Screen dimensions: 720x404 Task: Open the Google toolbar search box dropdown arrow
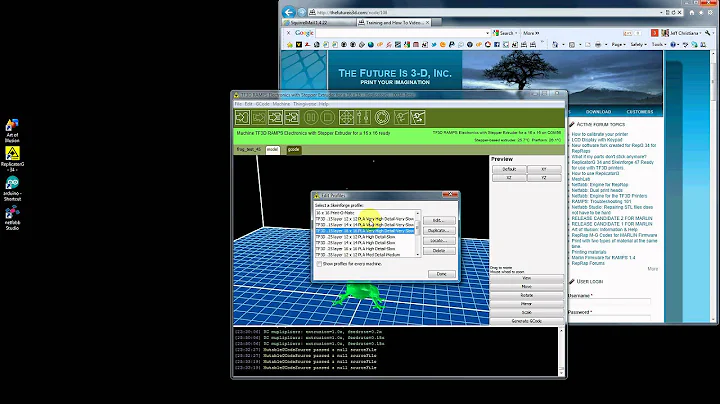click(487, 33)
